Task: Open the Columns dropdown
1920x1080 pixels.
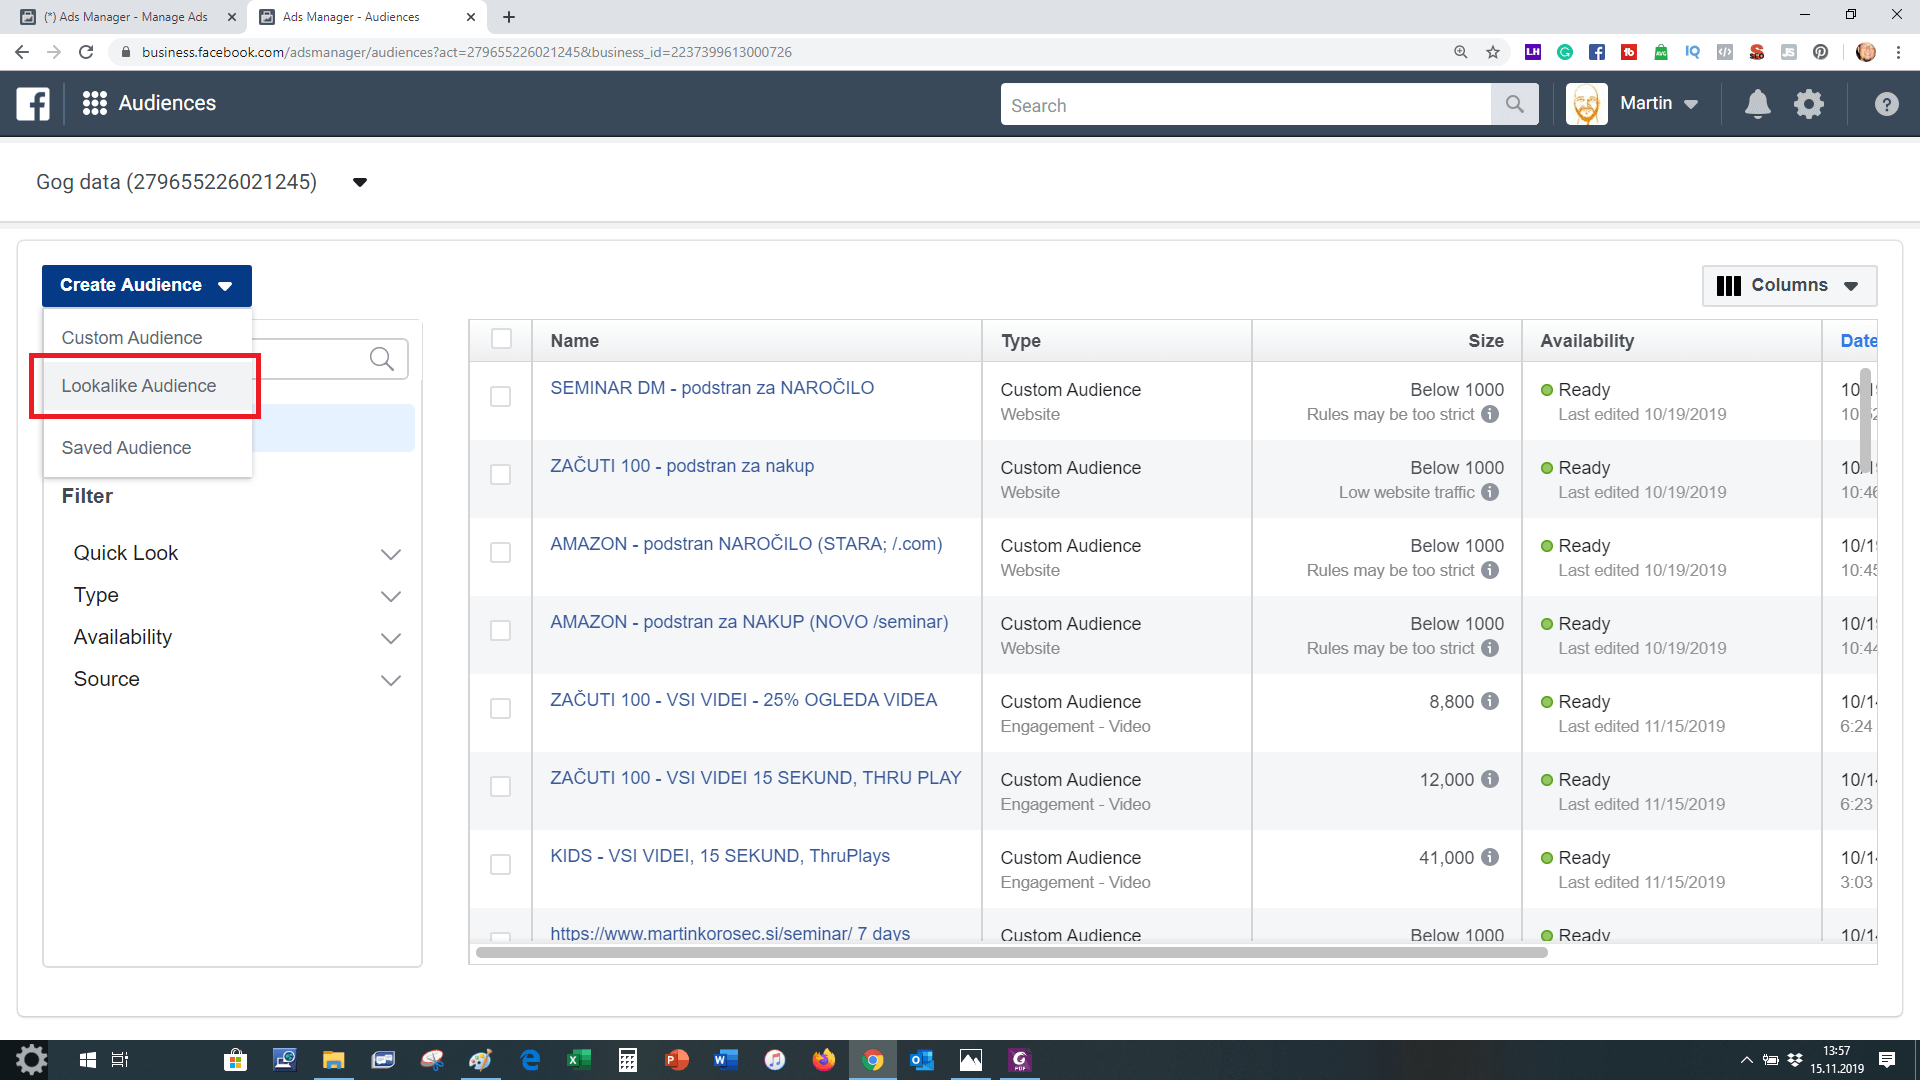Action: click(1788, 286)
